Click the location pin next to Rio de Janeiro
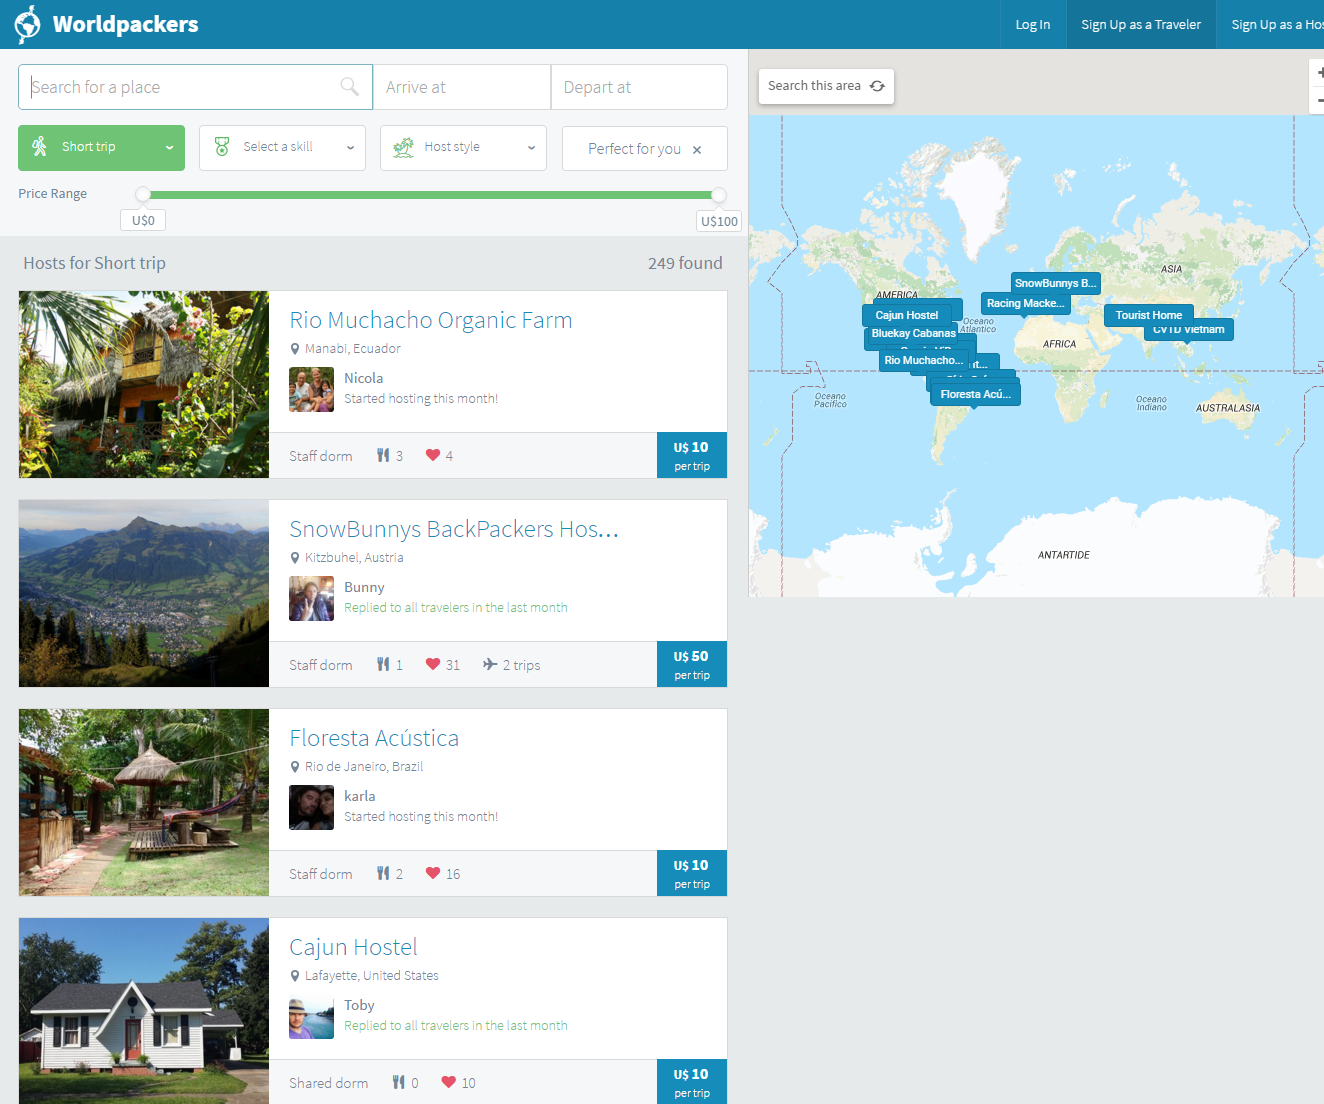Image resolution: width=1324 pixels, height=1104 pixels. [x=295, y=767]
